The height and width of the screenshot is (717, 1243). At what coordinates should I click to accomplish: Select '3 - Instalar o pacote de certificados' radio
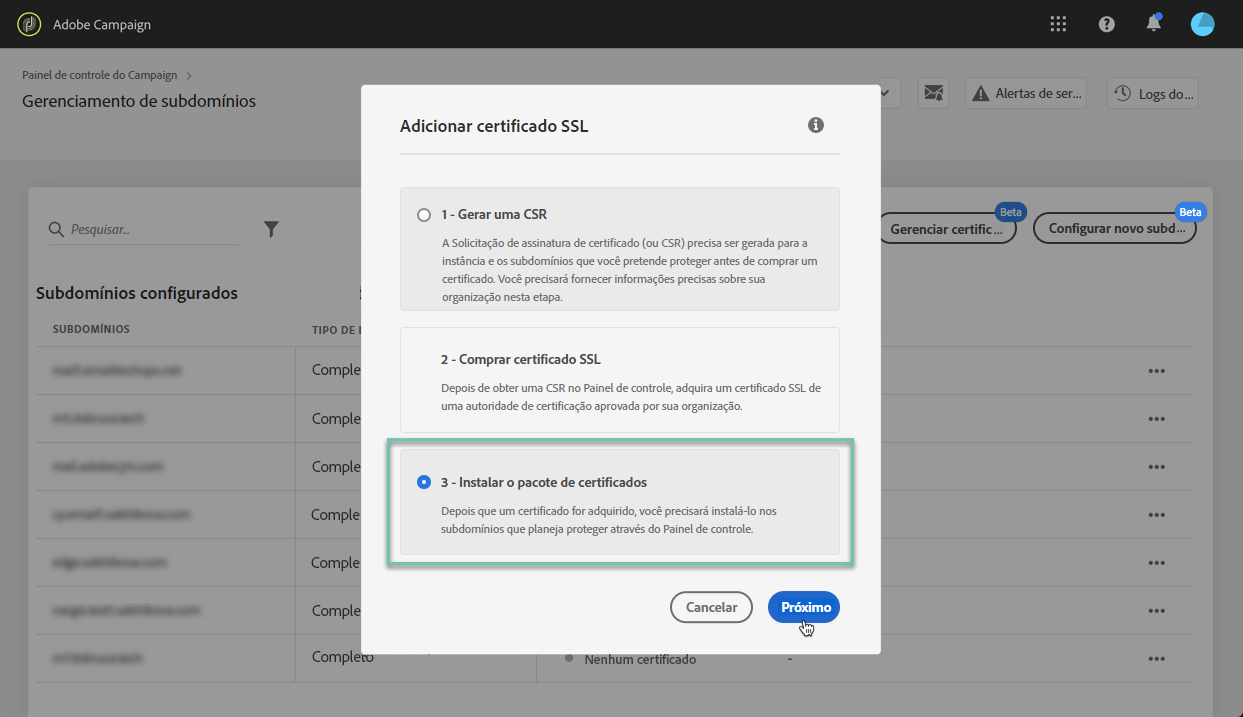(424, 482)
